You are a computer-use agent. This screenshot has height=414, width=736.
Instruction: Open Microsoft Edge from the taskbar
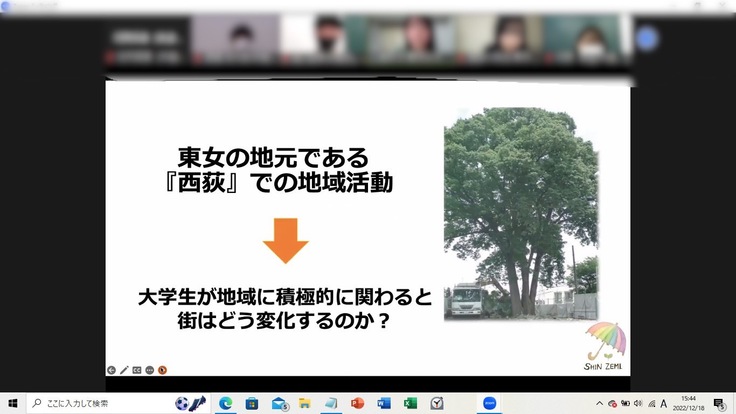[226, 403]
